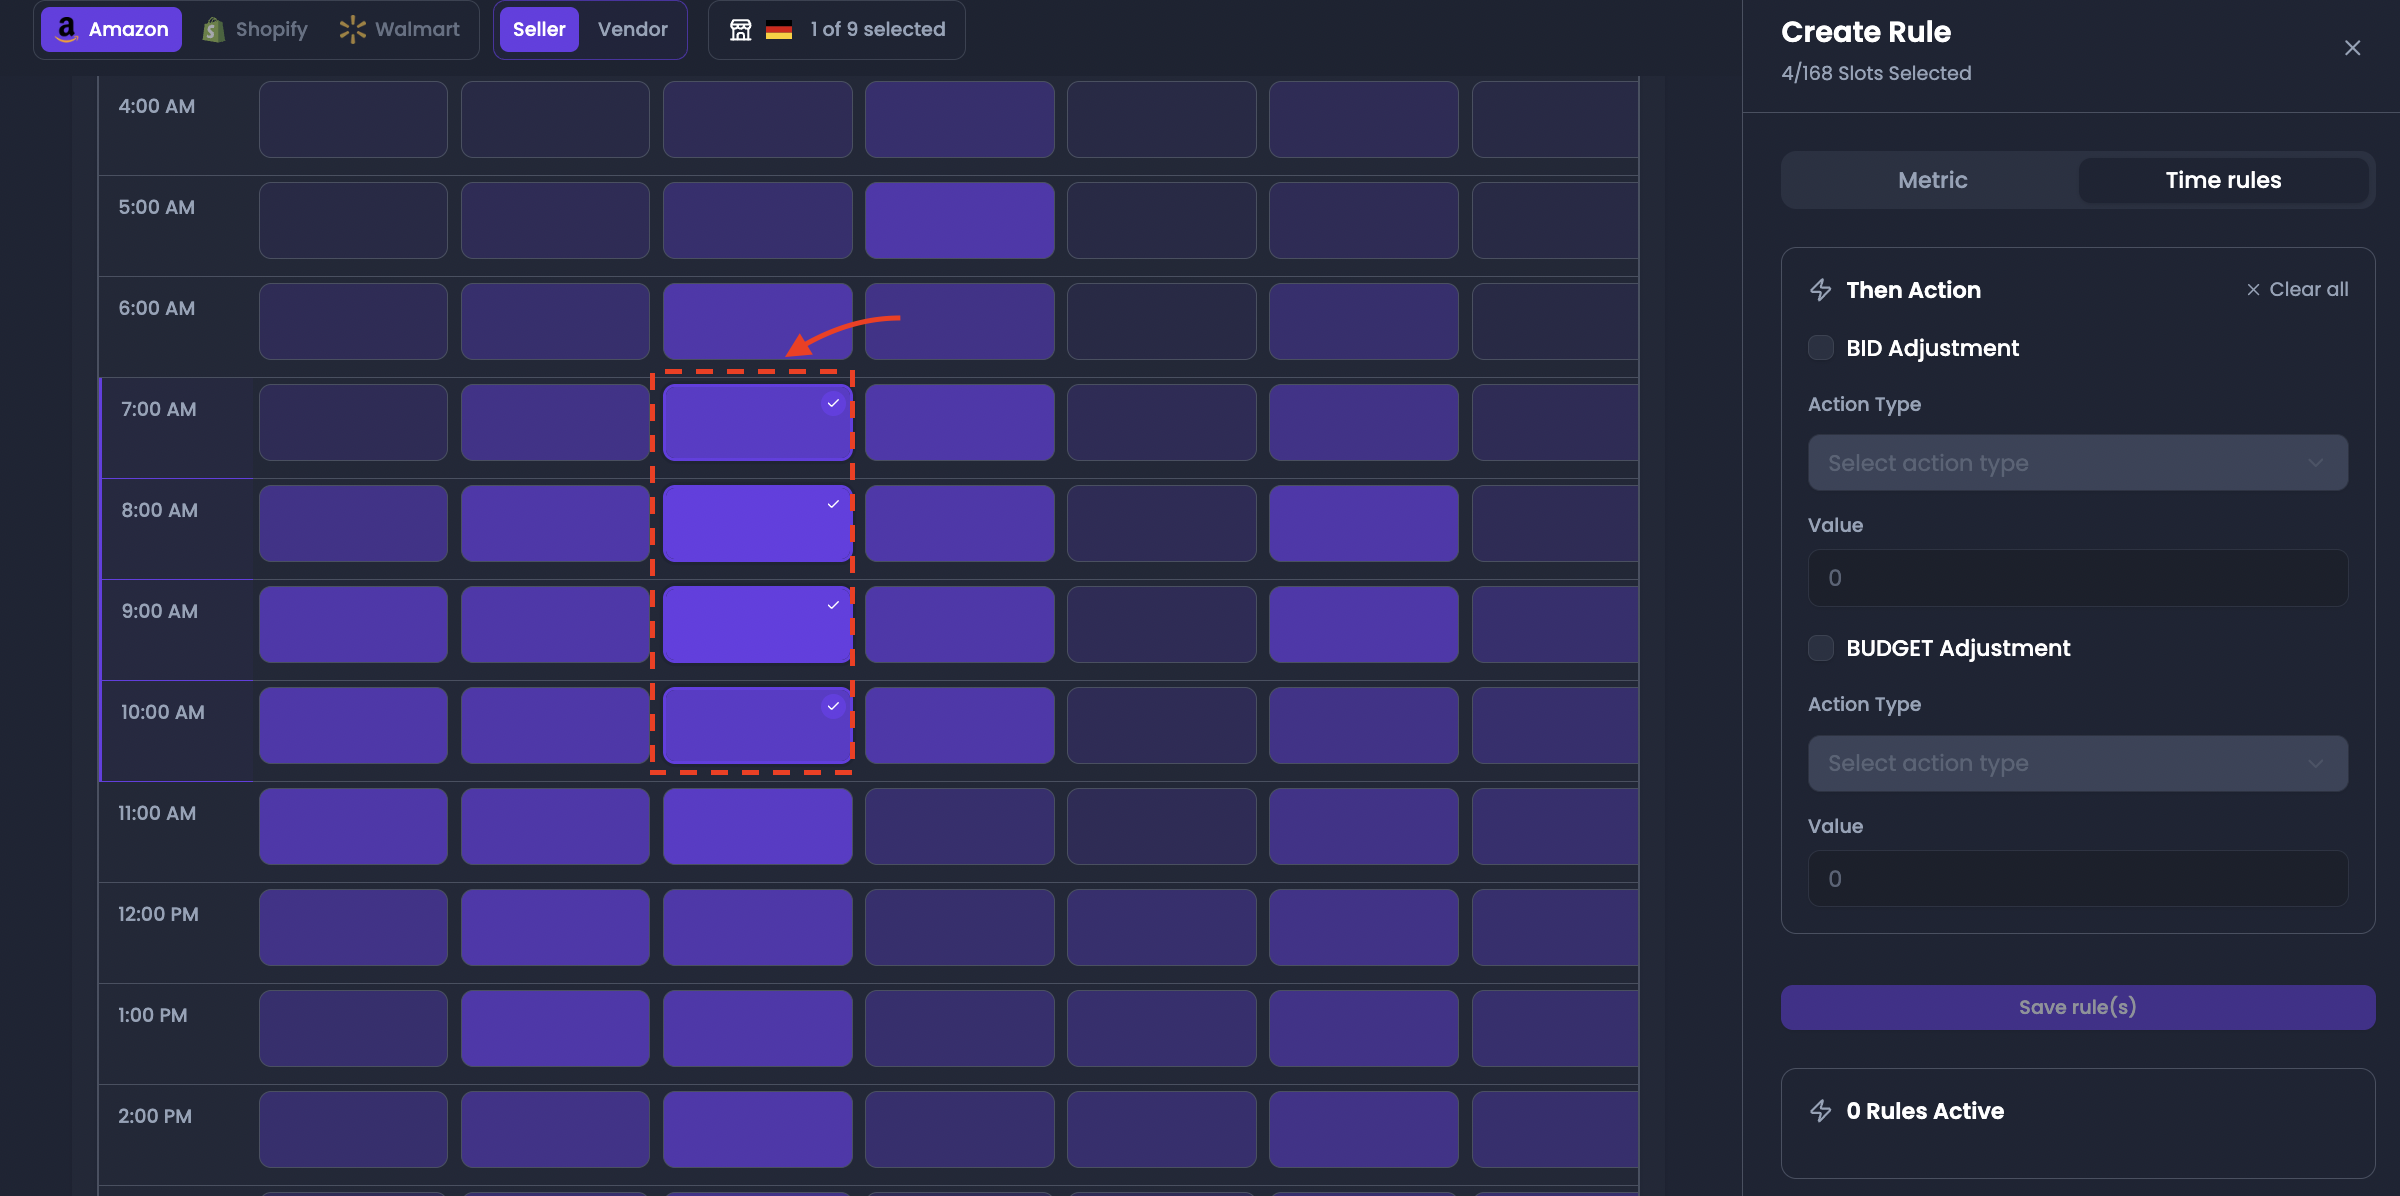Switch to the Metric tab
The image size is (2400, 1196).
1932,180
